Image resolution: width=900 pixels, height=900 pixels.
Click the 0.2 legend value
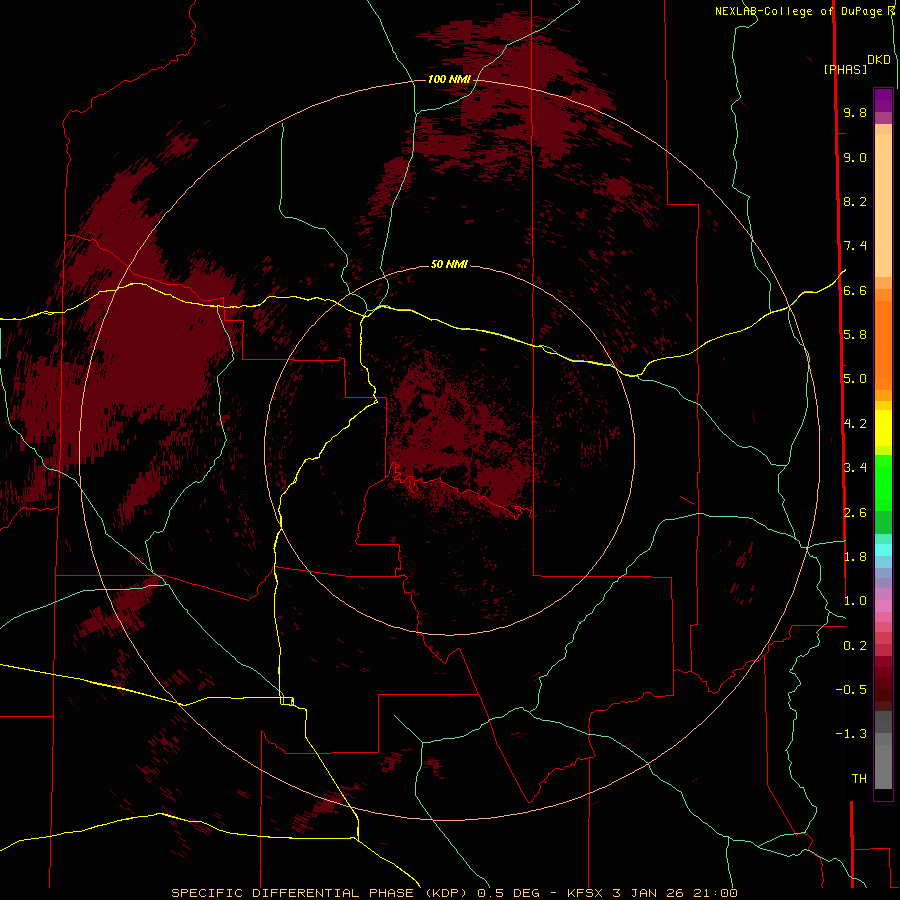click(855, 646)
